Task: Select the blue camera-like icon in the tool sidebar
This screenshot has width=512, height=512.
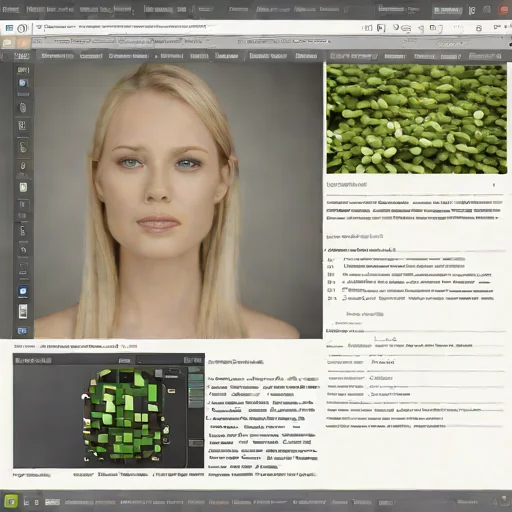Action: click(x=23, y=291)
